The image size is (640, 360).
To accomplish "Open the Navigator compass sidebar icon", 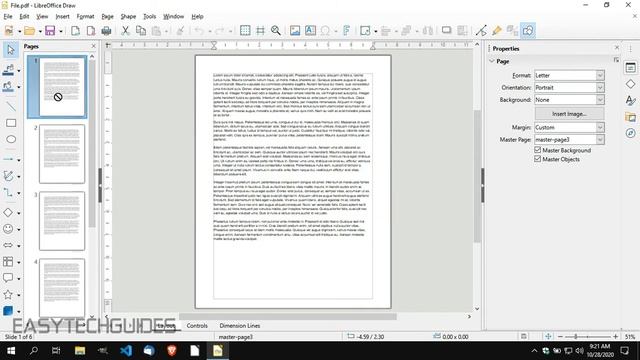I will tap(631, 133).
